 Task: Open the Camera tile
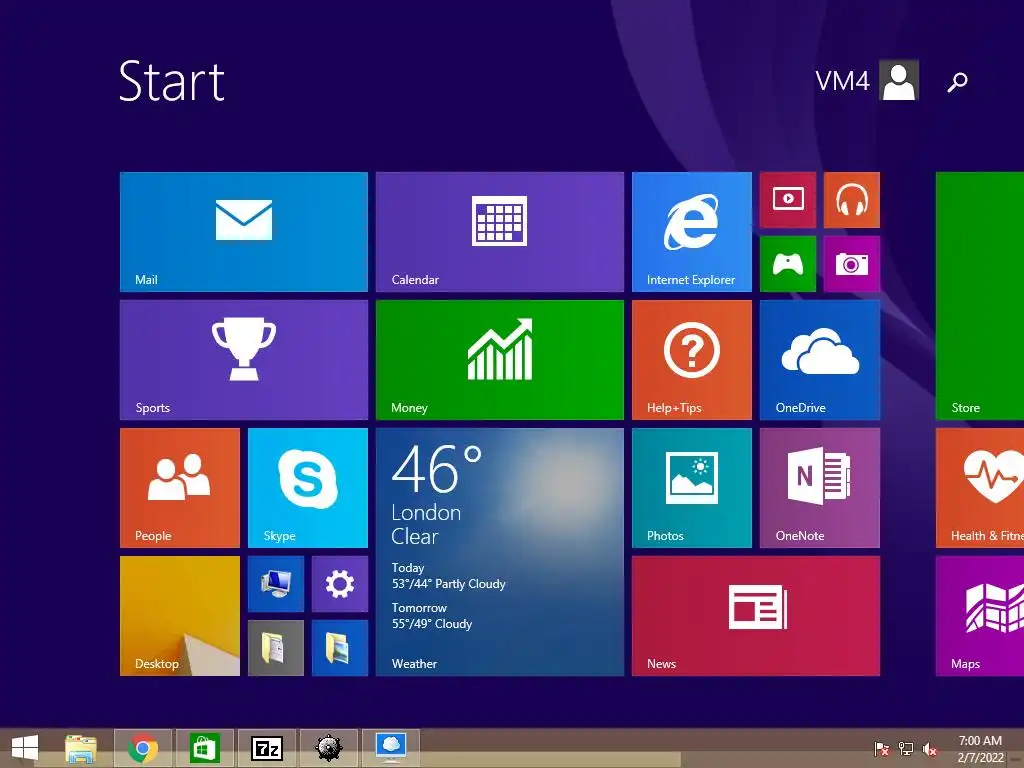point(852,264)
